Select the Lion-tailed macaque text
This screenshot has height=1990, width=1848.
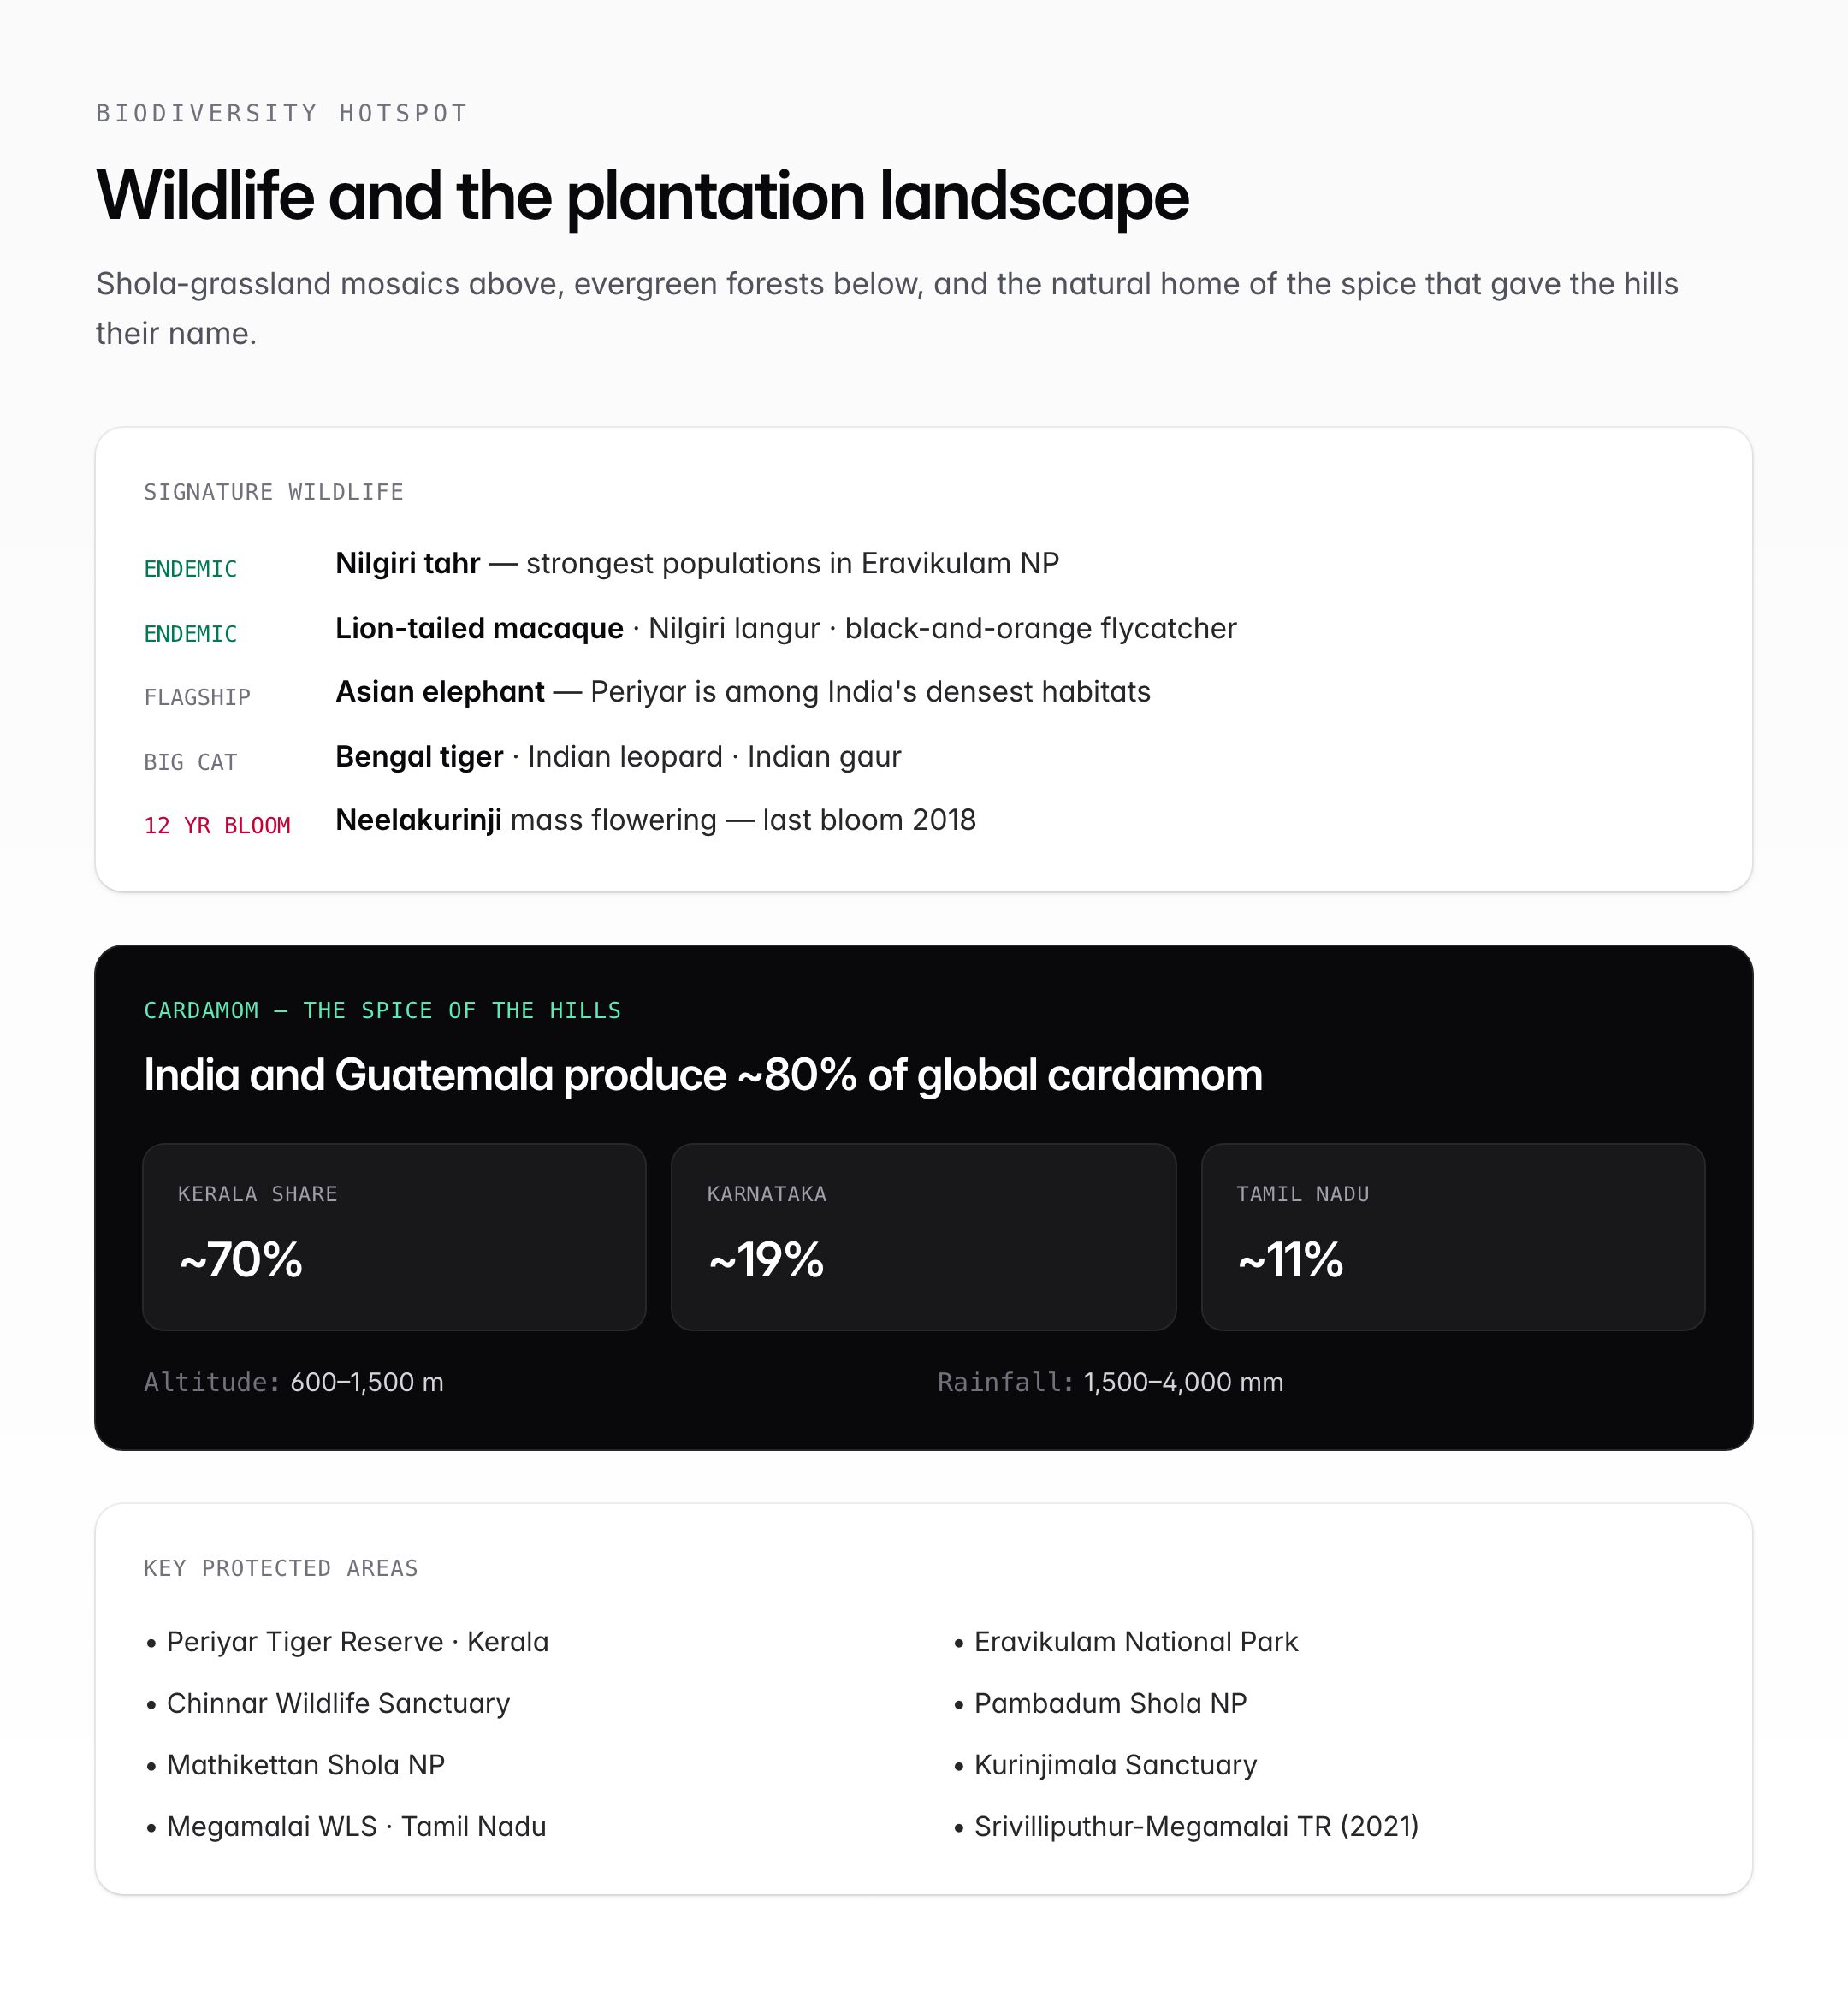coord(479,629)
